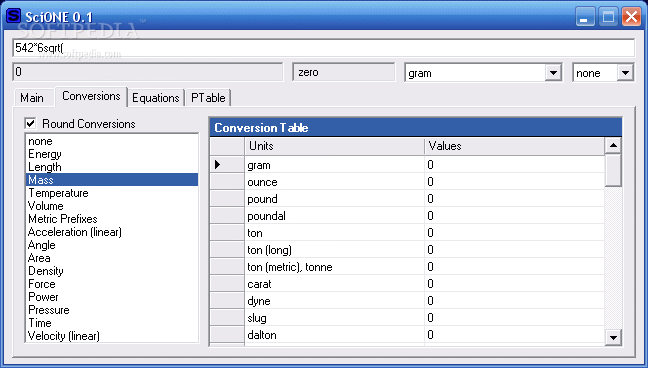Click the gram unit cell
648x368 pixels.
(x=335, y=165)
